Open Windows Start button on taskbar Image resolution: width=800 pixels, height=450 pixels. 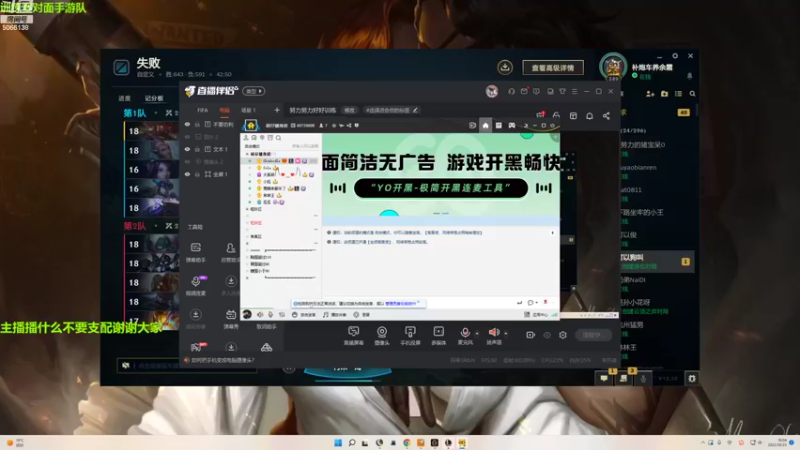(338, 443)
